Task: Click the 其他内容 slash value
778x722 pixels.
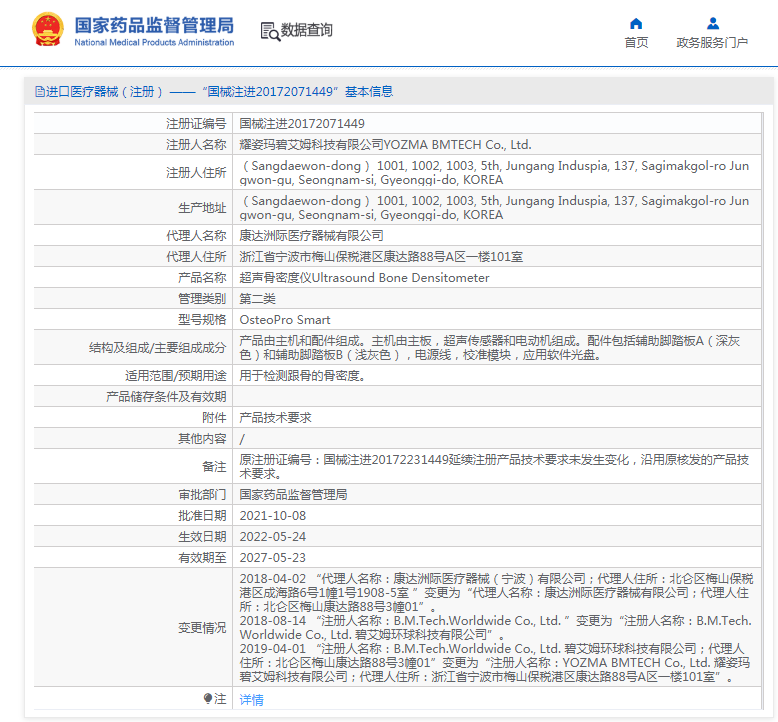Action: click(x=242, y=439)
